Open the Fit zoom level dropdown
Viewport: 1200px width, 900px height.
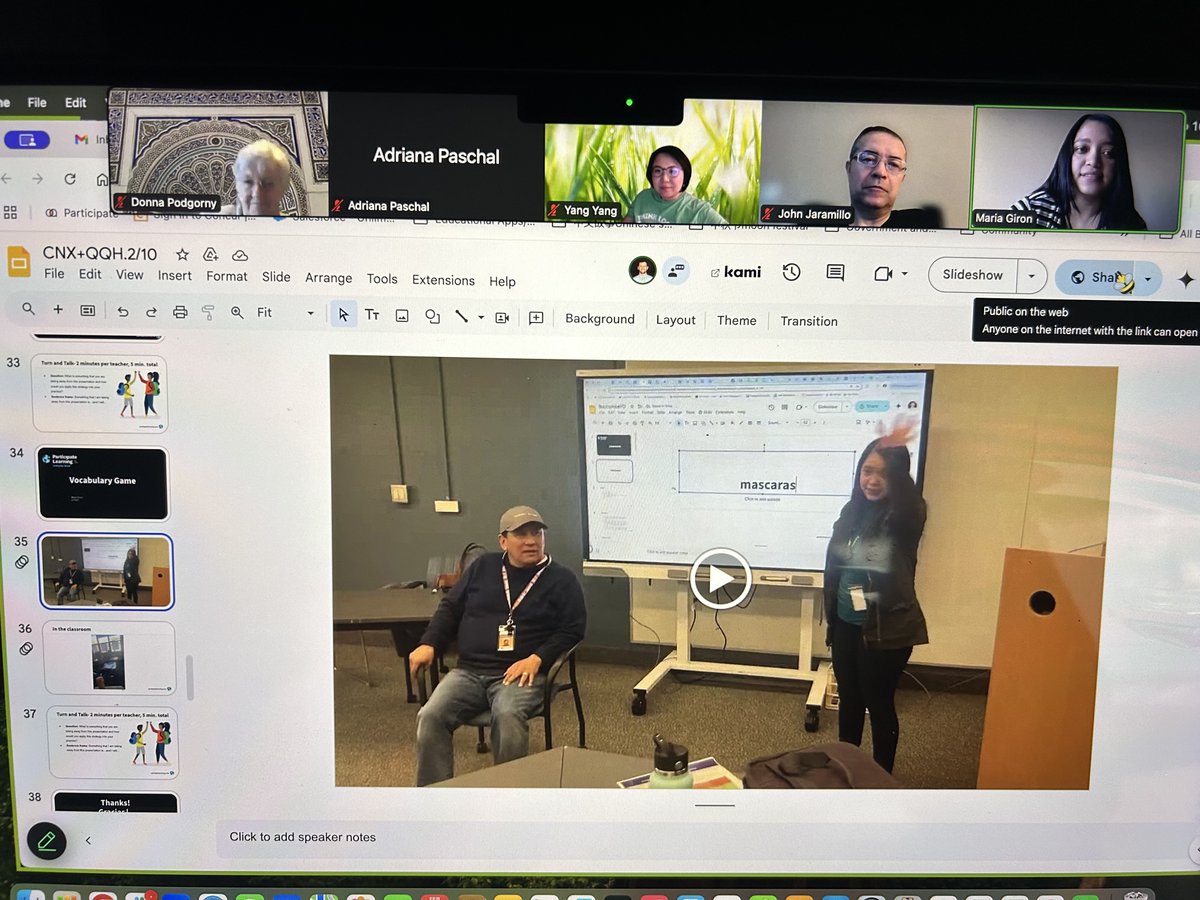click(285, 313)
